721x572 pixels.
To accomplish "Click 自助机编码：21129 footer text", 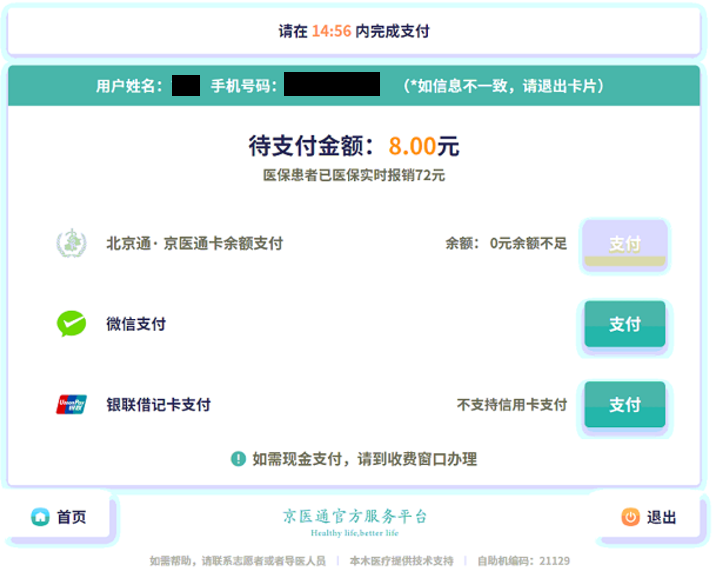I will pyautogui.click(x=523, y=561).
